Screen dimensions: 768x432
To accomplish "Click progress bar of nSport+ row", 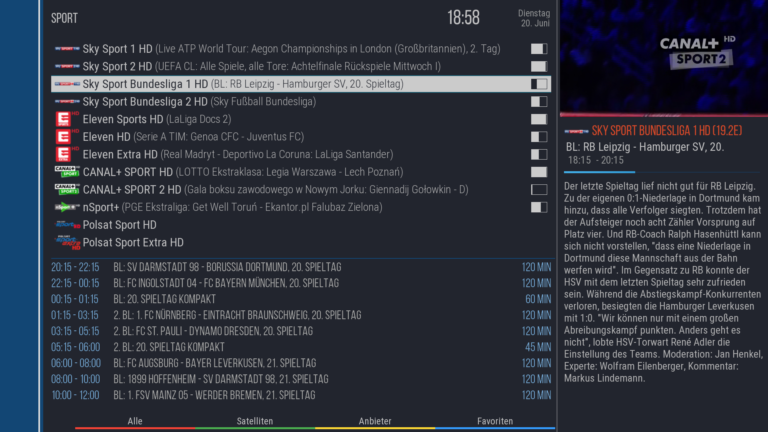I will tap(539, 207).
